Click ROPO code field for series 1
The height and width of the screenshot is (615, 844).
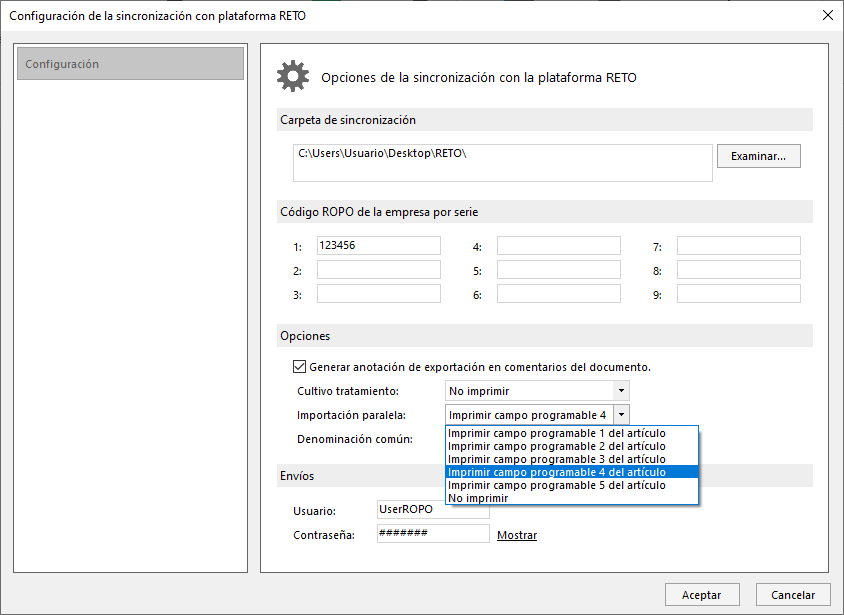coord(378,245)
